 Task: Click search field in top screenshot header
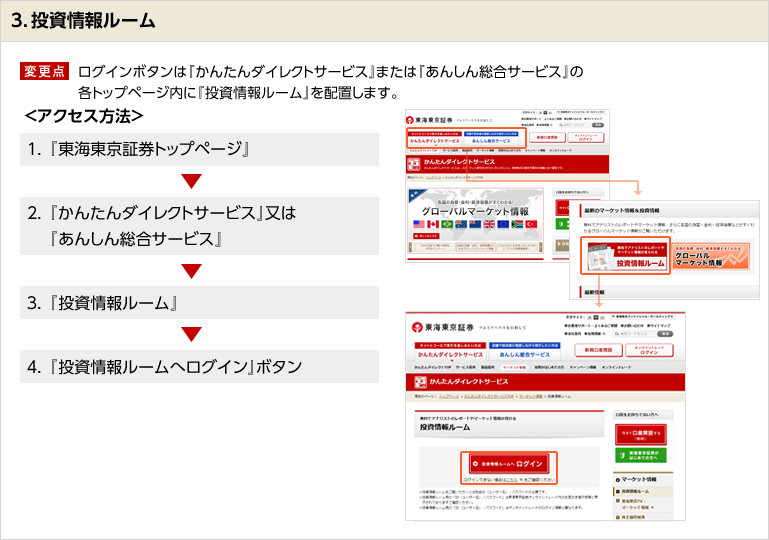tap(574, 125)
